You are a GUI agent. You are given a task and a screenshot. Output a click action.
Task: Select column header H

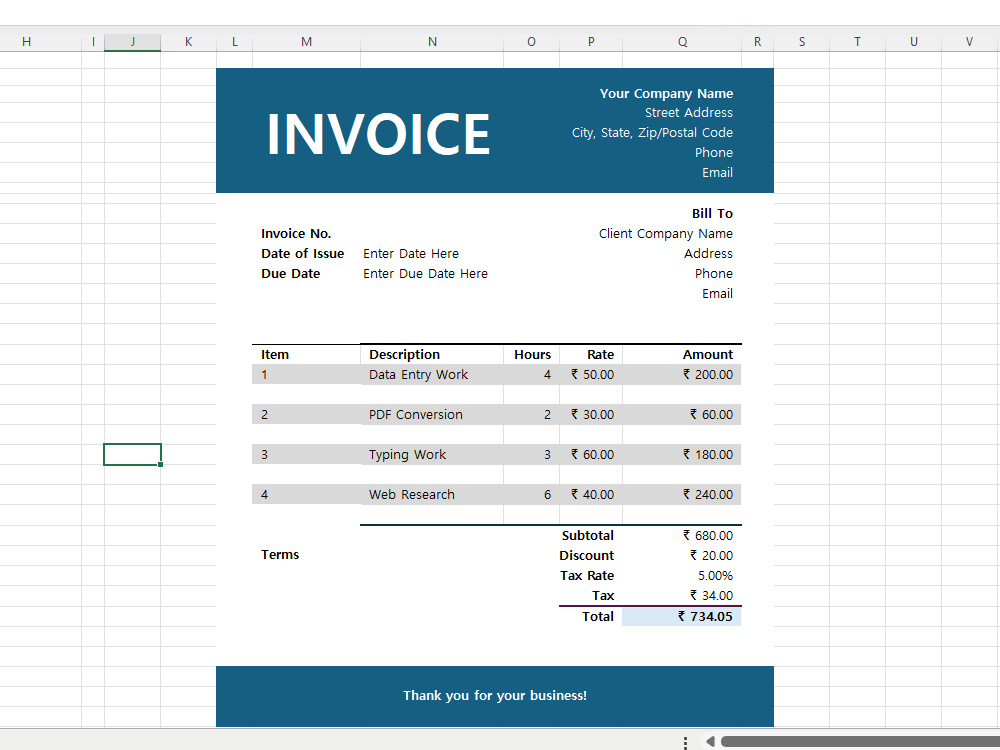click(26, 42)
